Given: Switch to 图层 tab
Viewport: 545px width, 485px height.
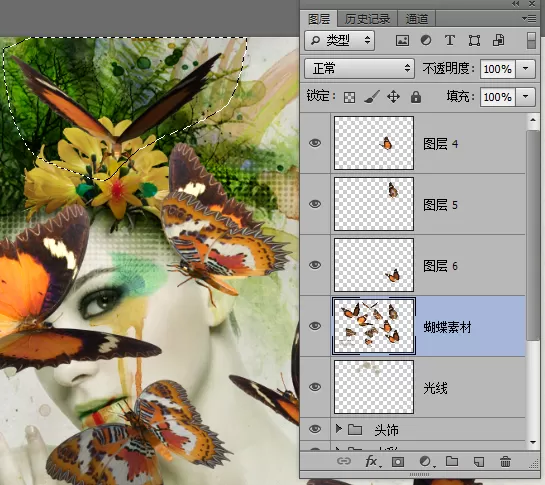Looking at the screenshot, I should [319, 19].
